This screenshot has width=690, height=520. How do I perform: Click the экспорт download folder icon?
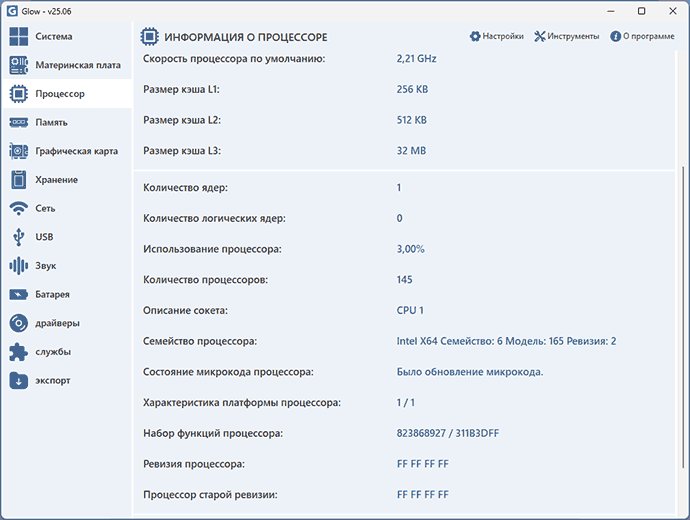coord(18,381)
